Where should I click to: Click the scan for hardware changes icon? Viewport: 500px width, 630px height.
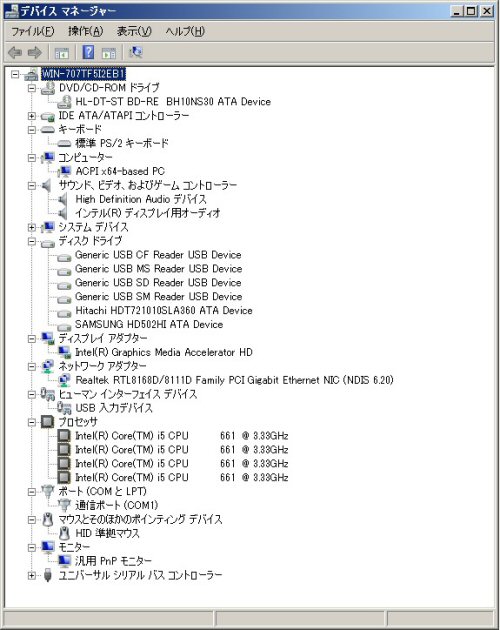pos(136,52)
